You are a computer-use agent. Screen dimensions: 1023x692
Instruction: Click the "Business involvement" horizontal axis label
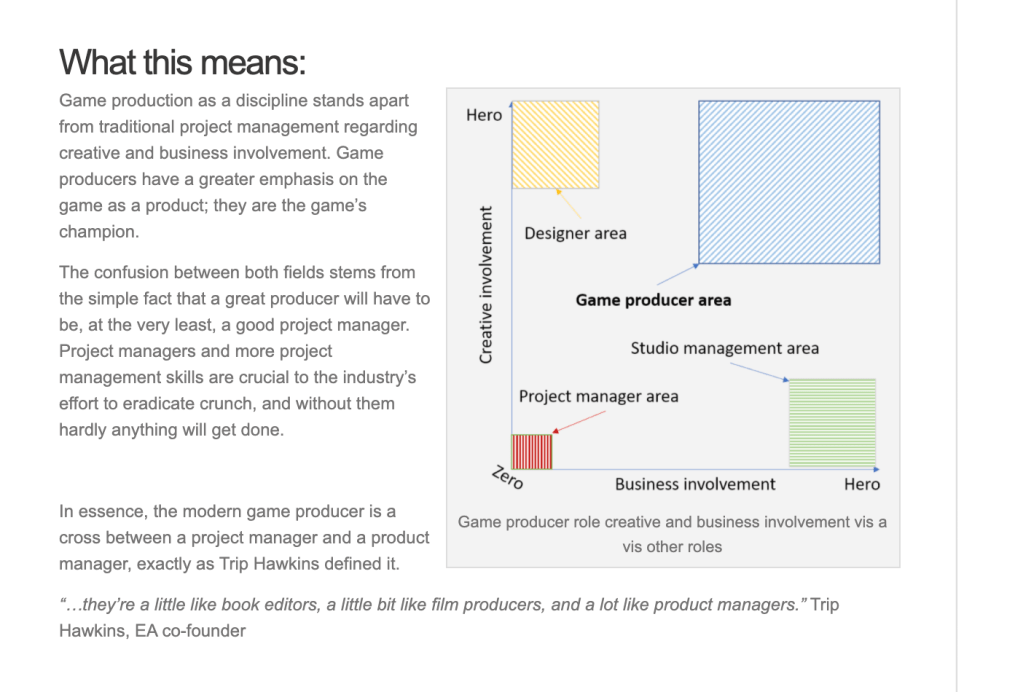(x=695, y=484)
